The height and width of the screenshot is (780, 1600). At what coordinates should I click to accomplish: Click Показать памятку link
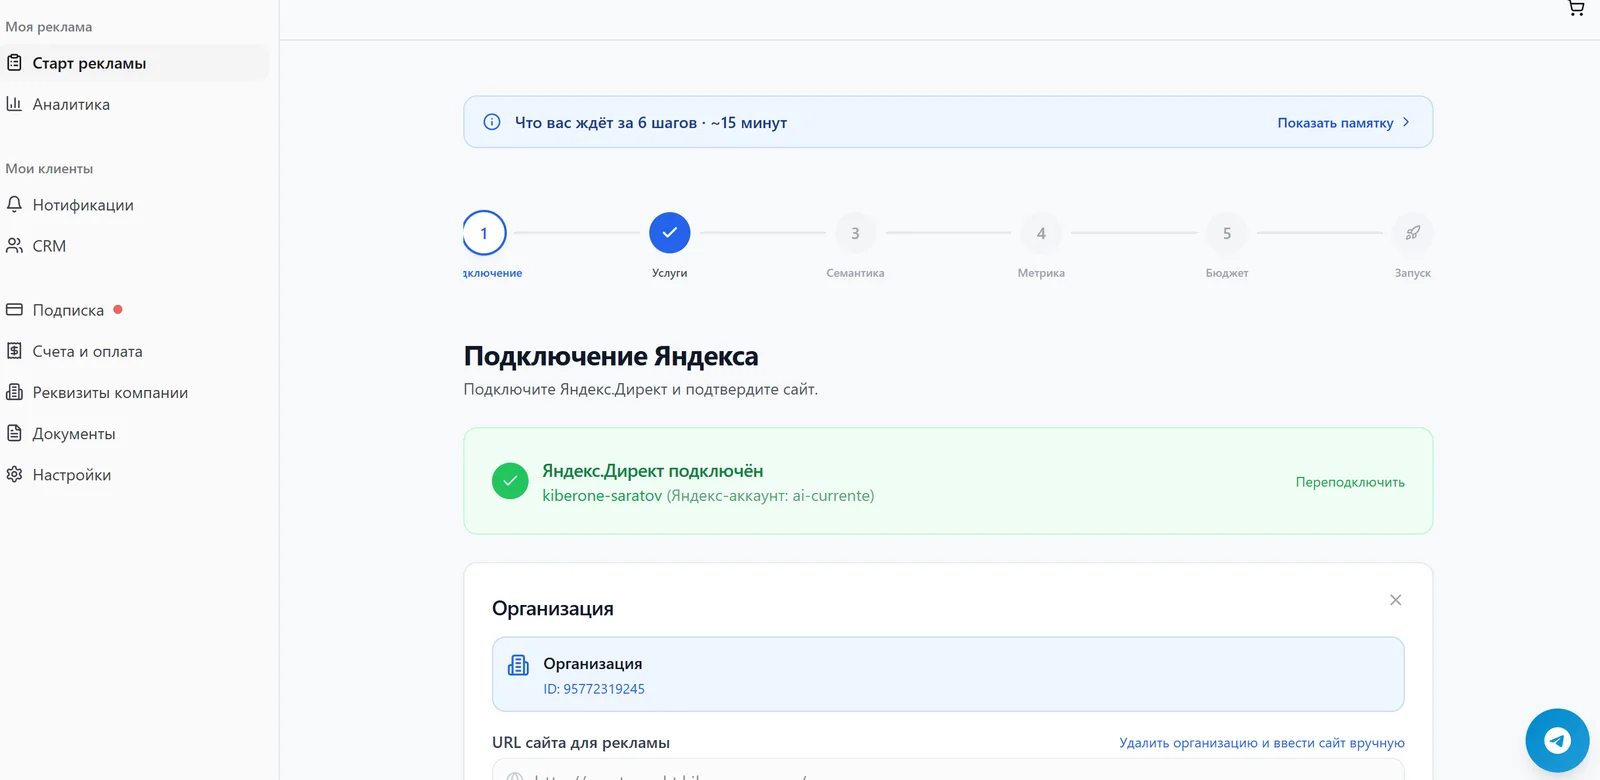(1335, 123)
